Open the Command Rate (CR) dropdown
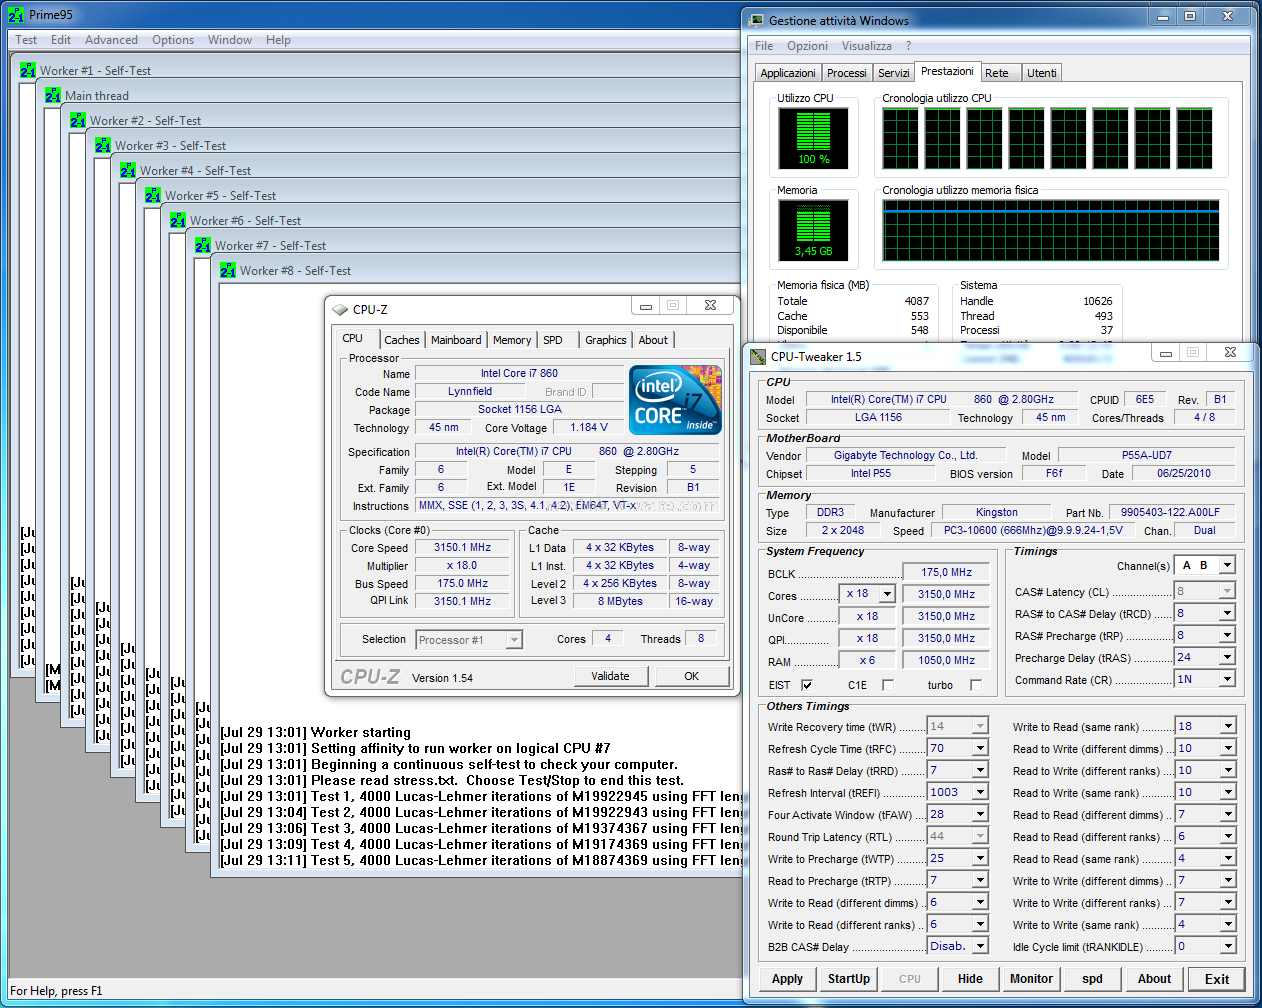 click(x=1227, y=679)
